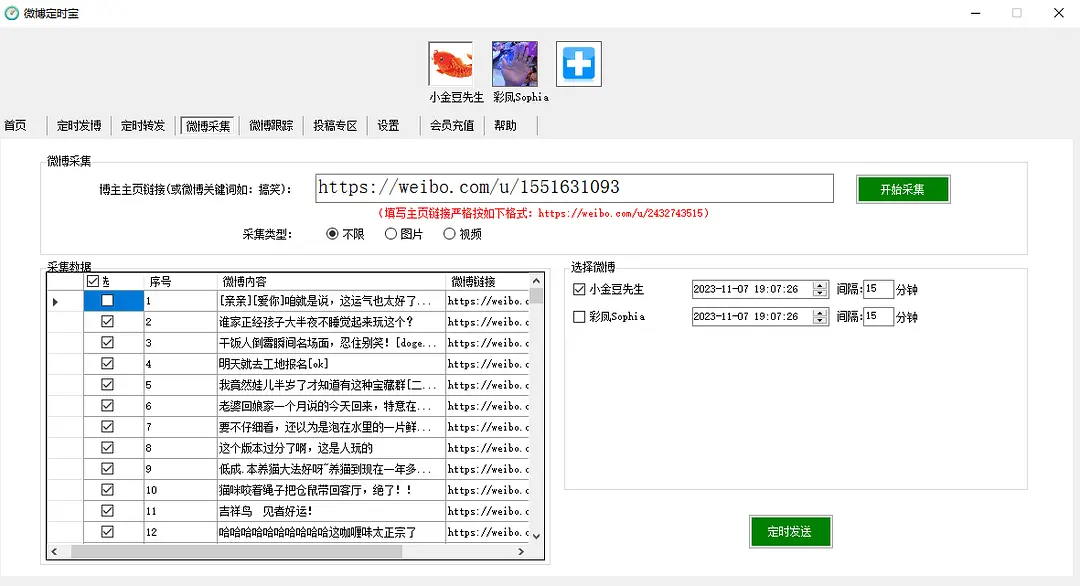Open the 帮助 tab
The width and height of the screenshot is (1080, 586).
coord(505,125)
